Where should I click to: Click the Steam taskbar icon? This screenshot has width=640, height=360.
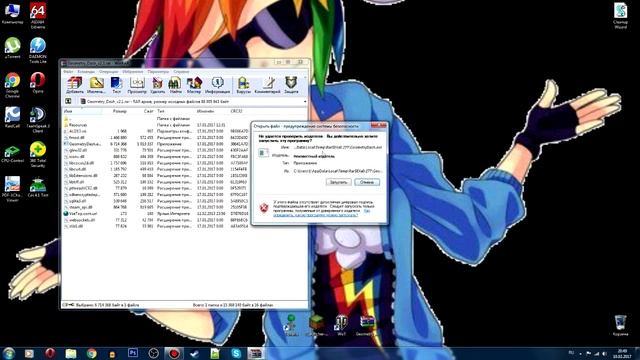(x=194, y=353)
